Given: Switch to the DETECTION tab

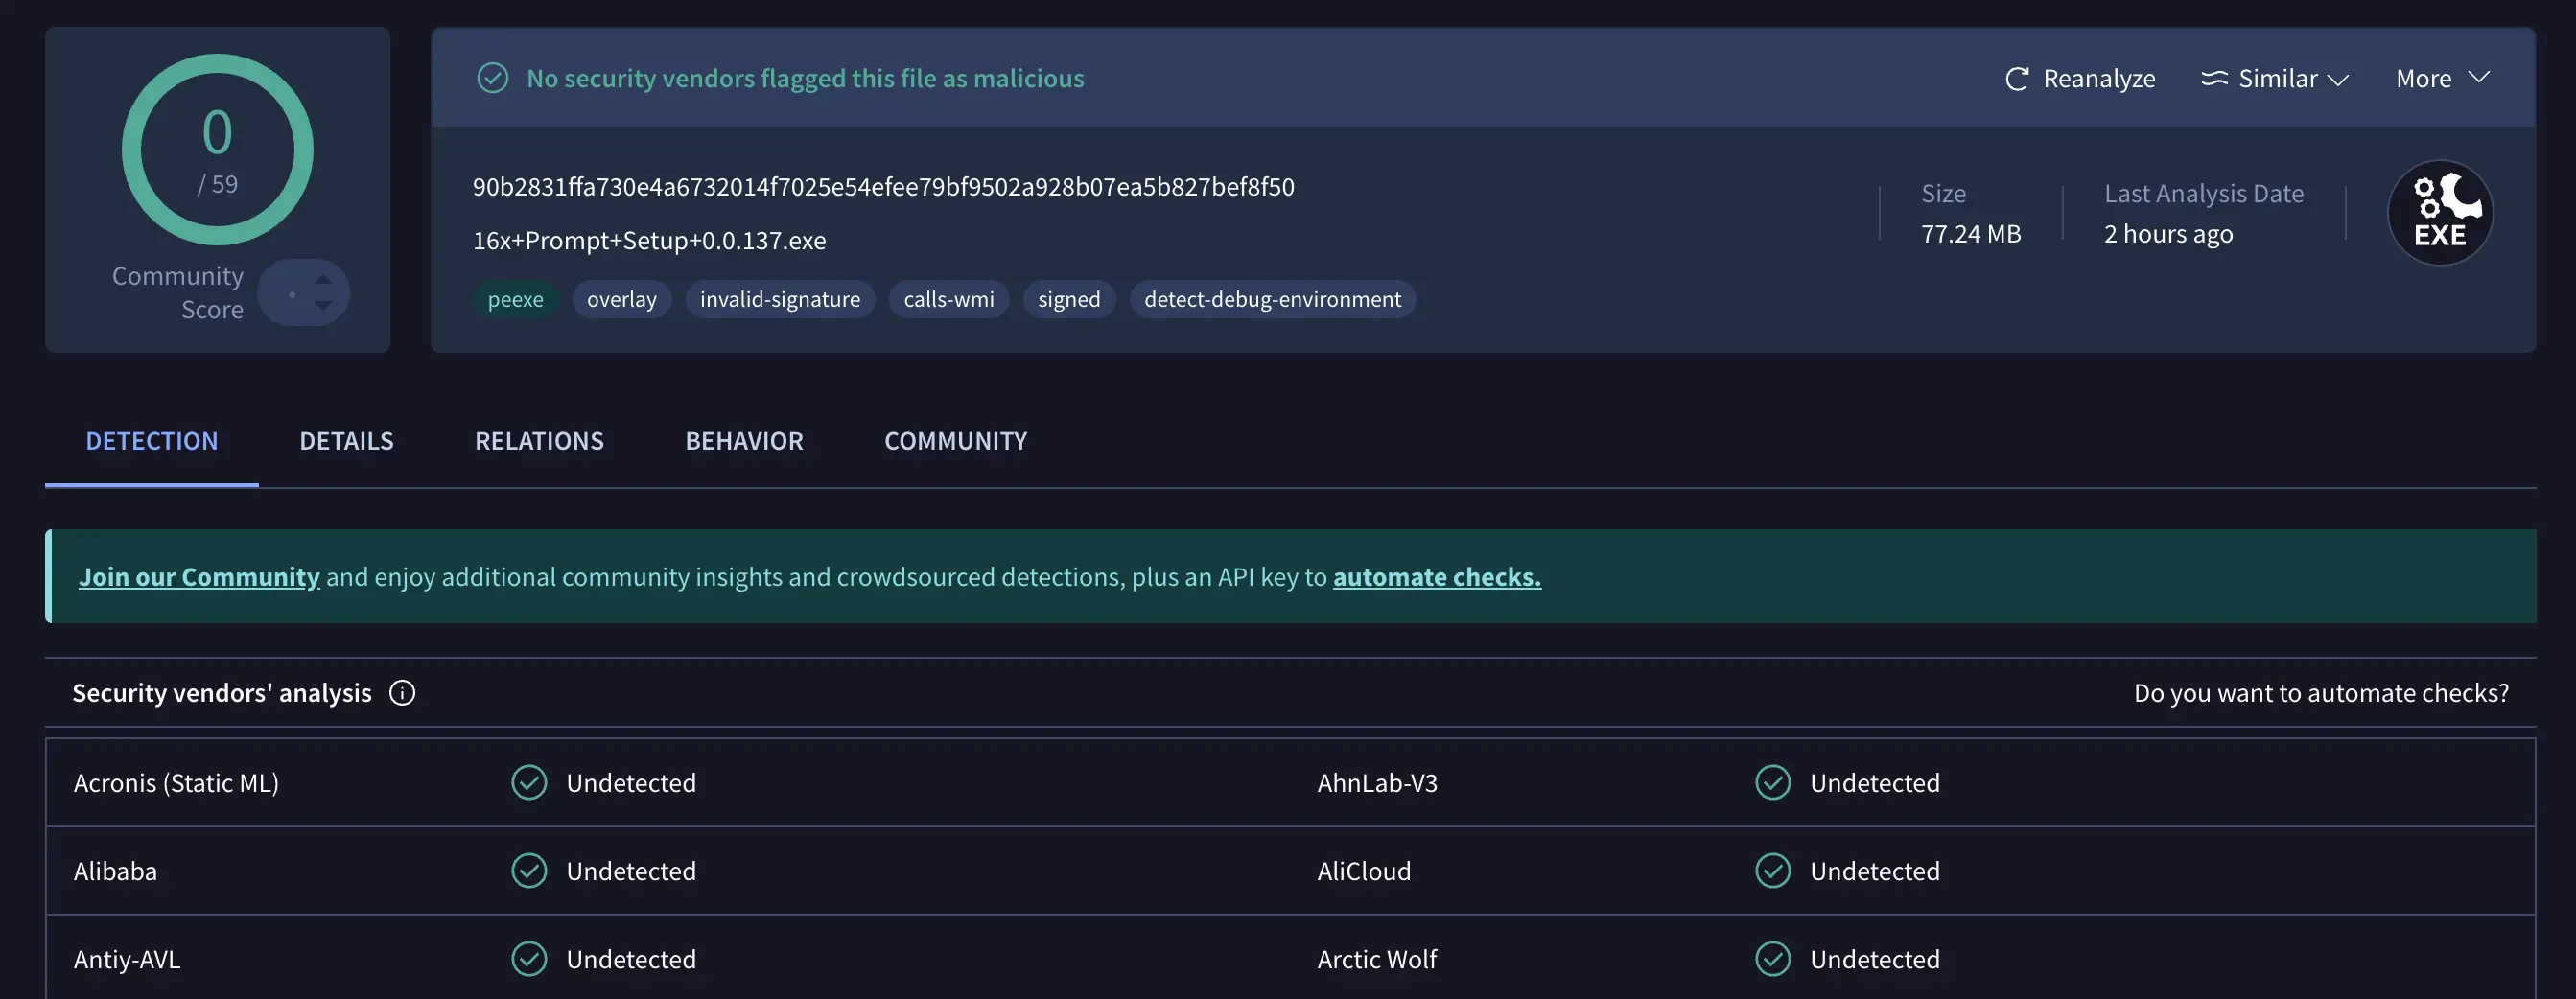Looking at the screenshot, I should click(x=152, y=441).
